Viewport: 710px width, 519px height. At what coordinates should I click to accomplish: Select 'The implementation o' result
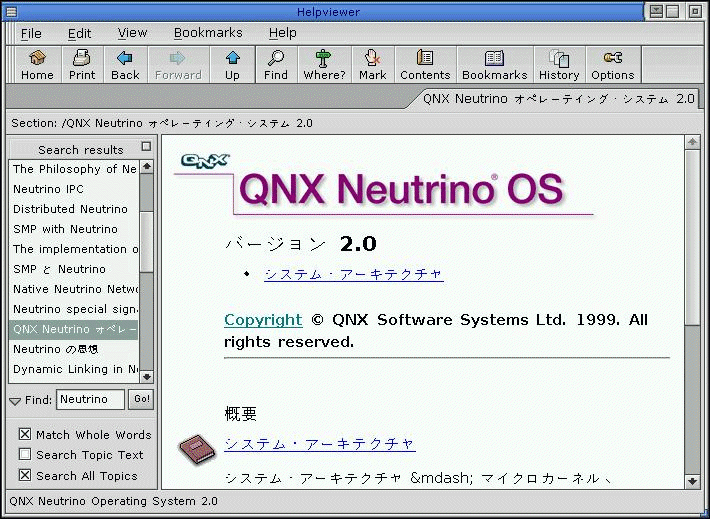pos(74,249)
